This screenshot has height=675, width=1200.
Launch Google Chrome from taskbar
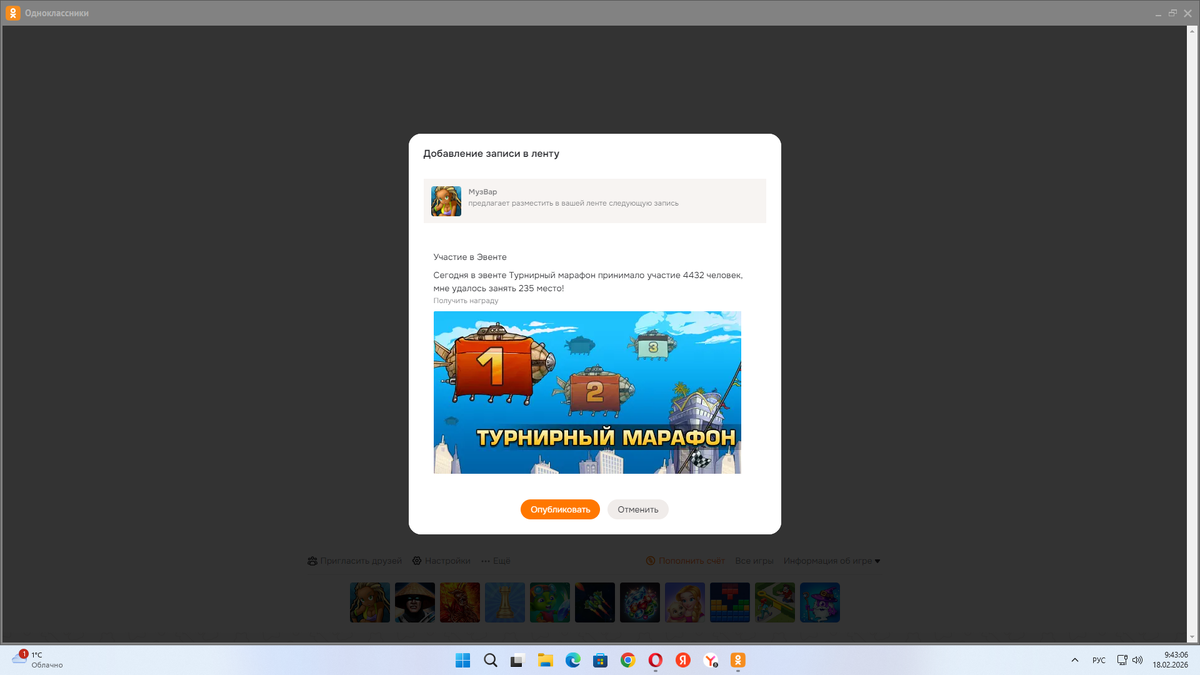point(628,660)
